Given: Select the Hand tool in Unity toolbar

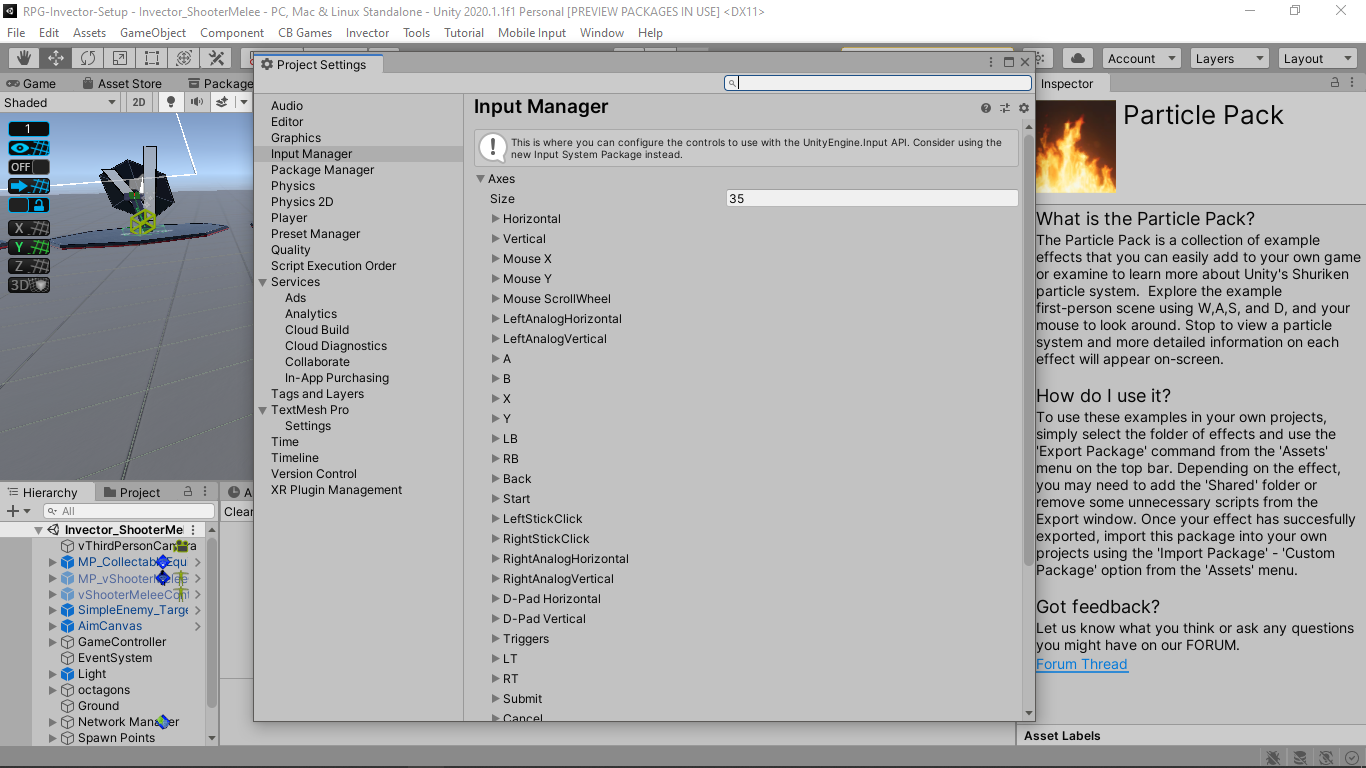Looking at the screenshot, I should 24,58.
